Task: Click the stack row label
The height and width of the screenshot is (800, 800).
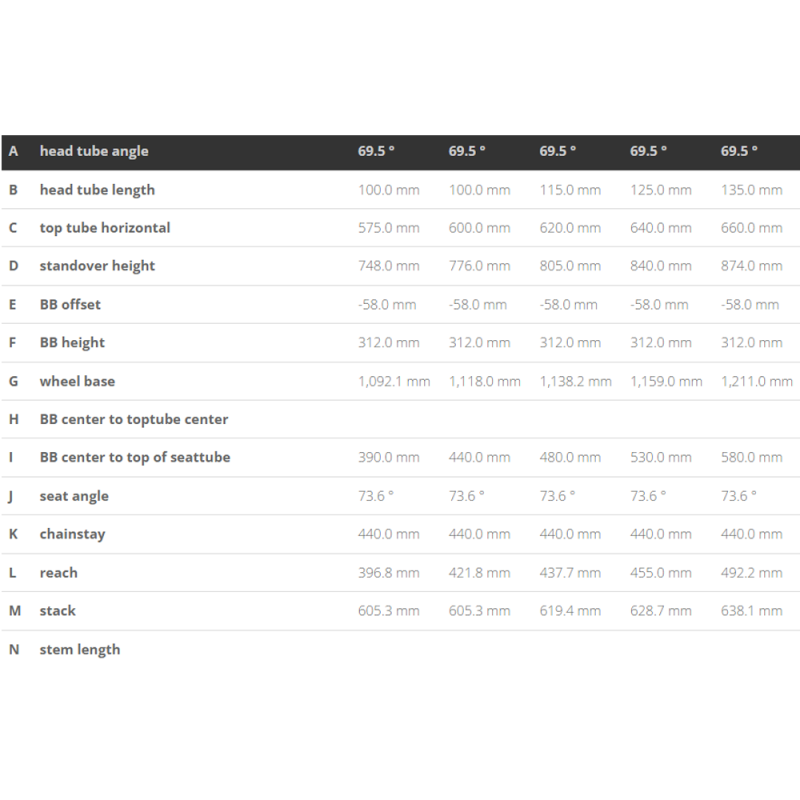Action: point(57,611)
